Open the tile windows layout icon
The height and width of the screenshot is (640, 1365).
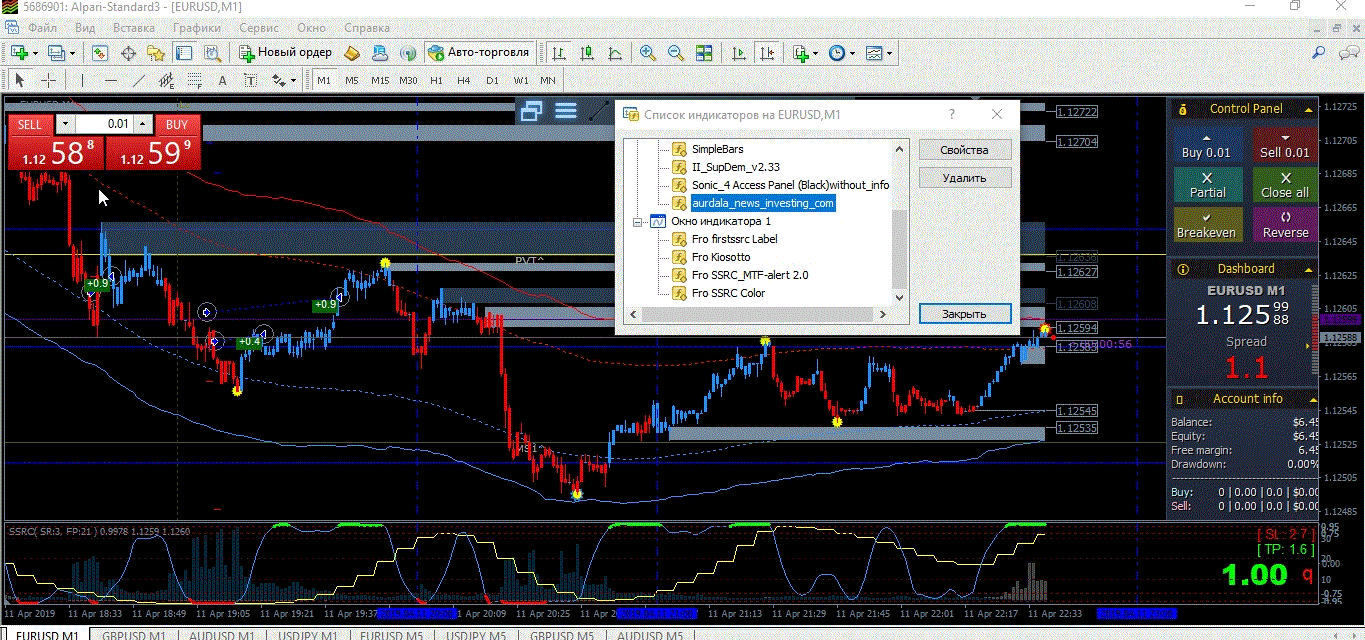(704, 53)
